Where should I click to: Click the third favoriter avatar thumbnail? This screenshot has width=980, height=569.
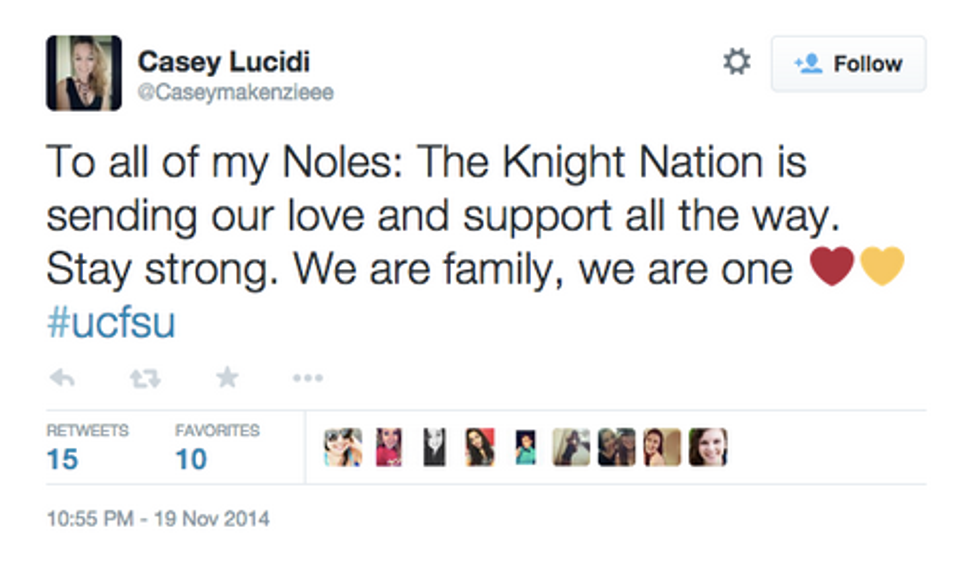pyautogui.click(x=433, y=448)
